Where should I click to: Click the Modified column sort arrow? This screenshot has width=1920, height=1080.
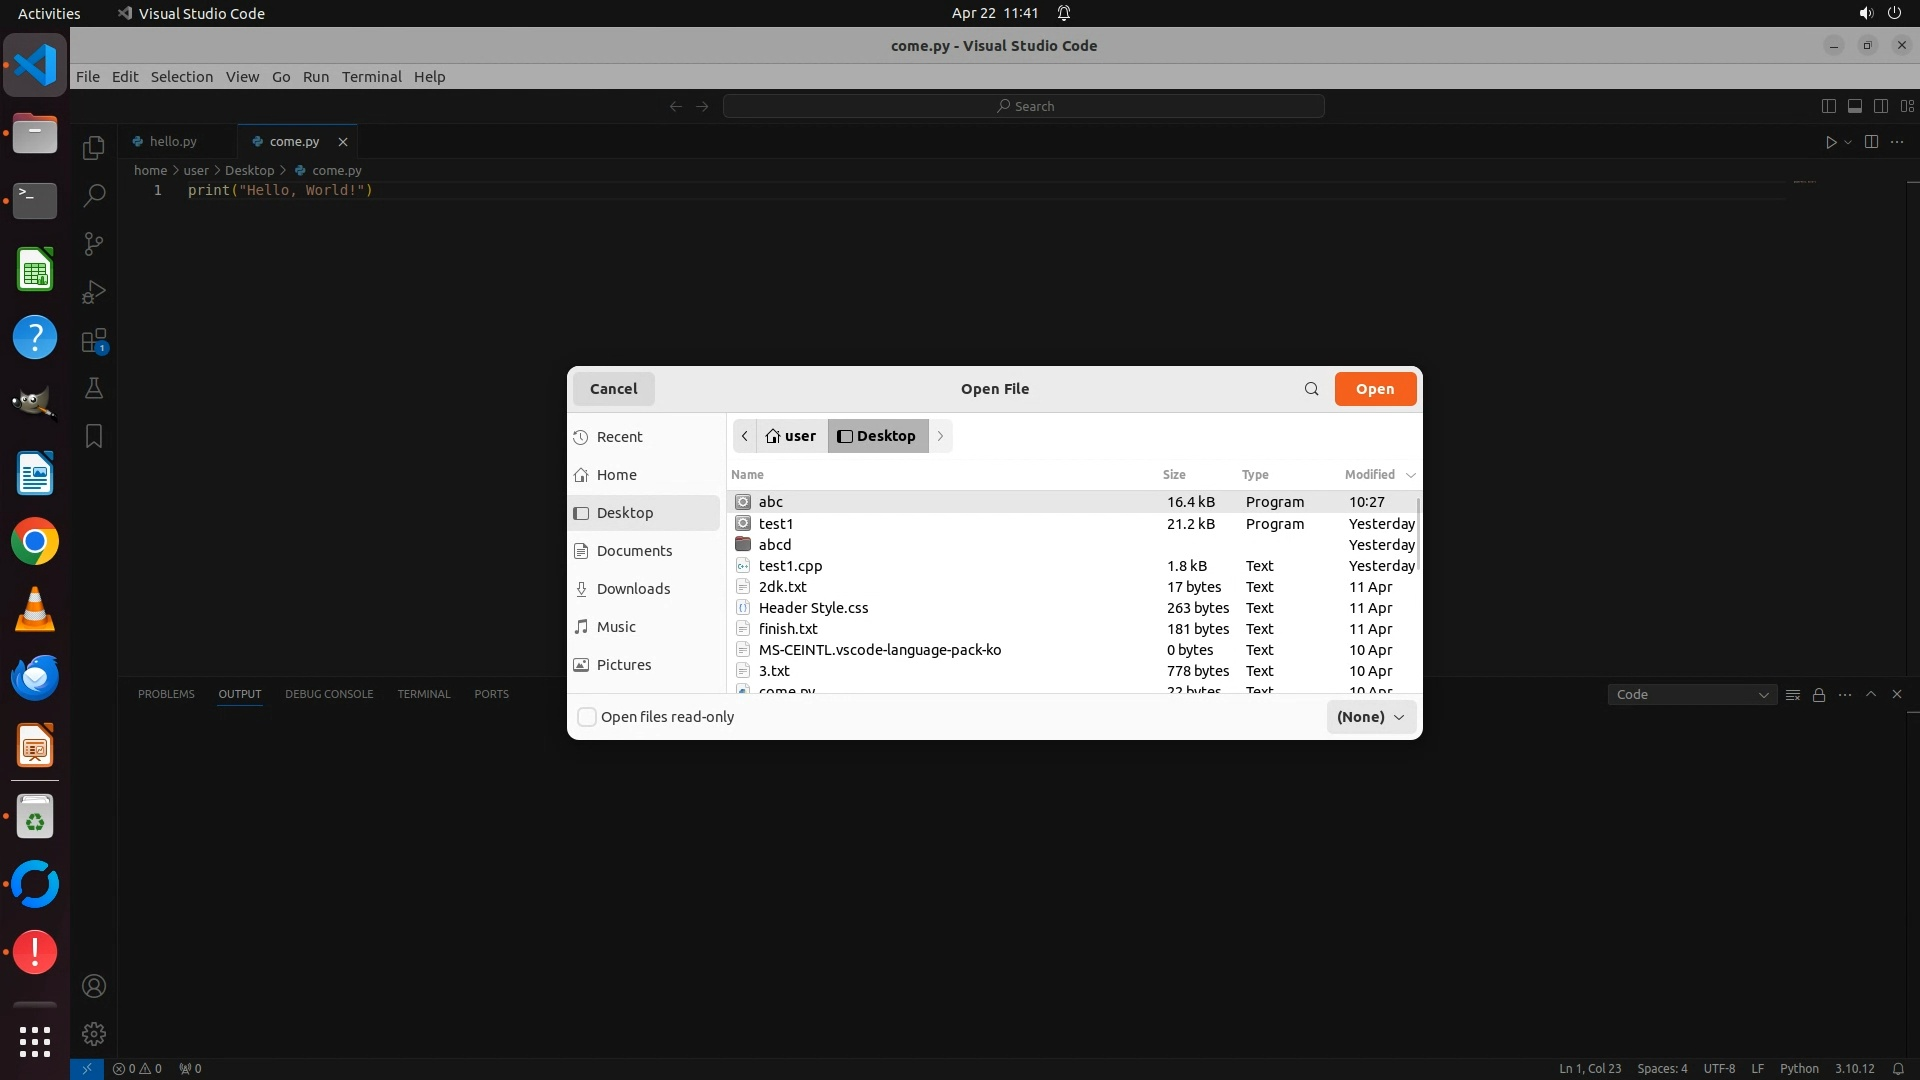[x=1411, y=475]
